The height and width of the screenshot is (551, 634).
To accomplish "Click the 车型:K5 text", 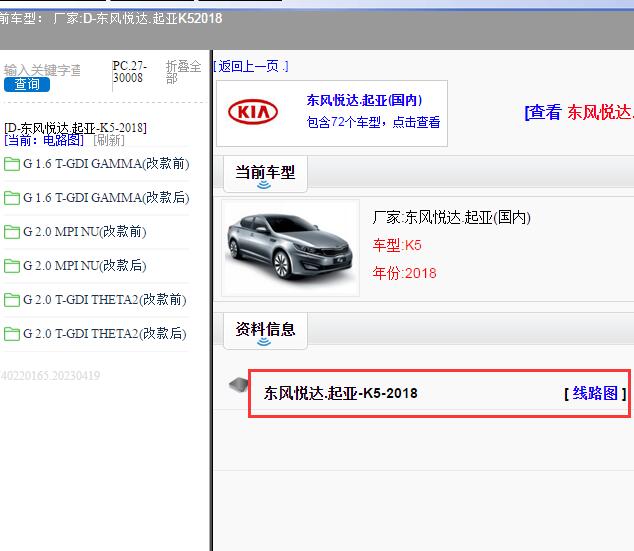I will tap(397, 245).
